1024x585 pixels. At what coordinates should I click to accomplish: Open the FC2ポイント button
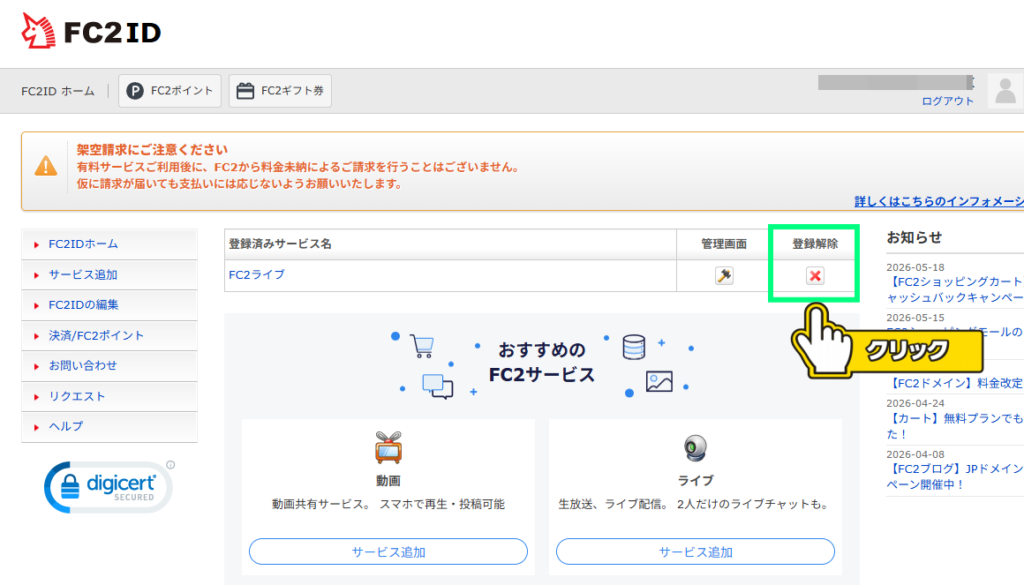pos(170,91)
